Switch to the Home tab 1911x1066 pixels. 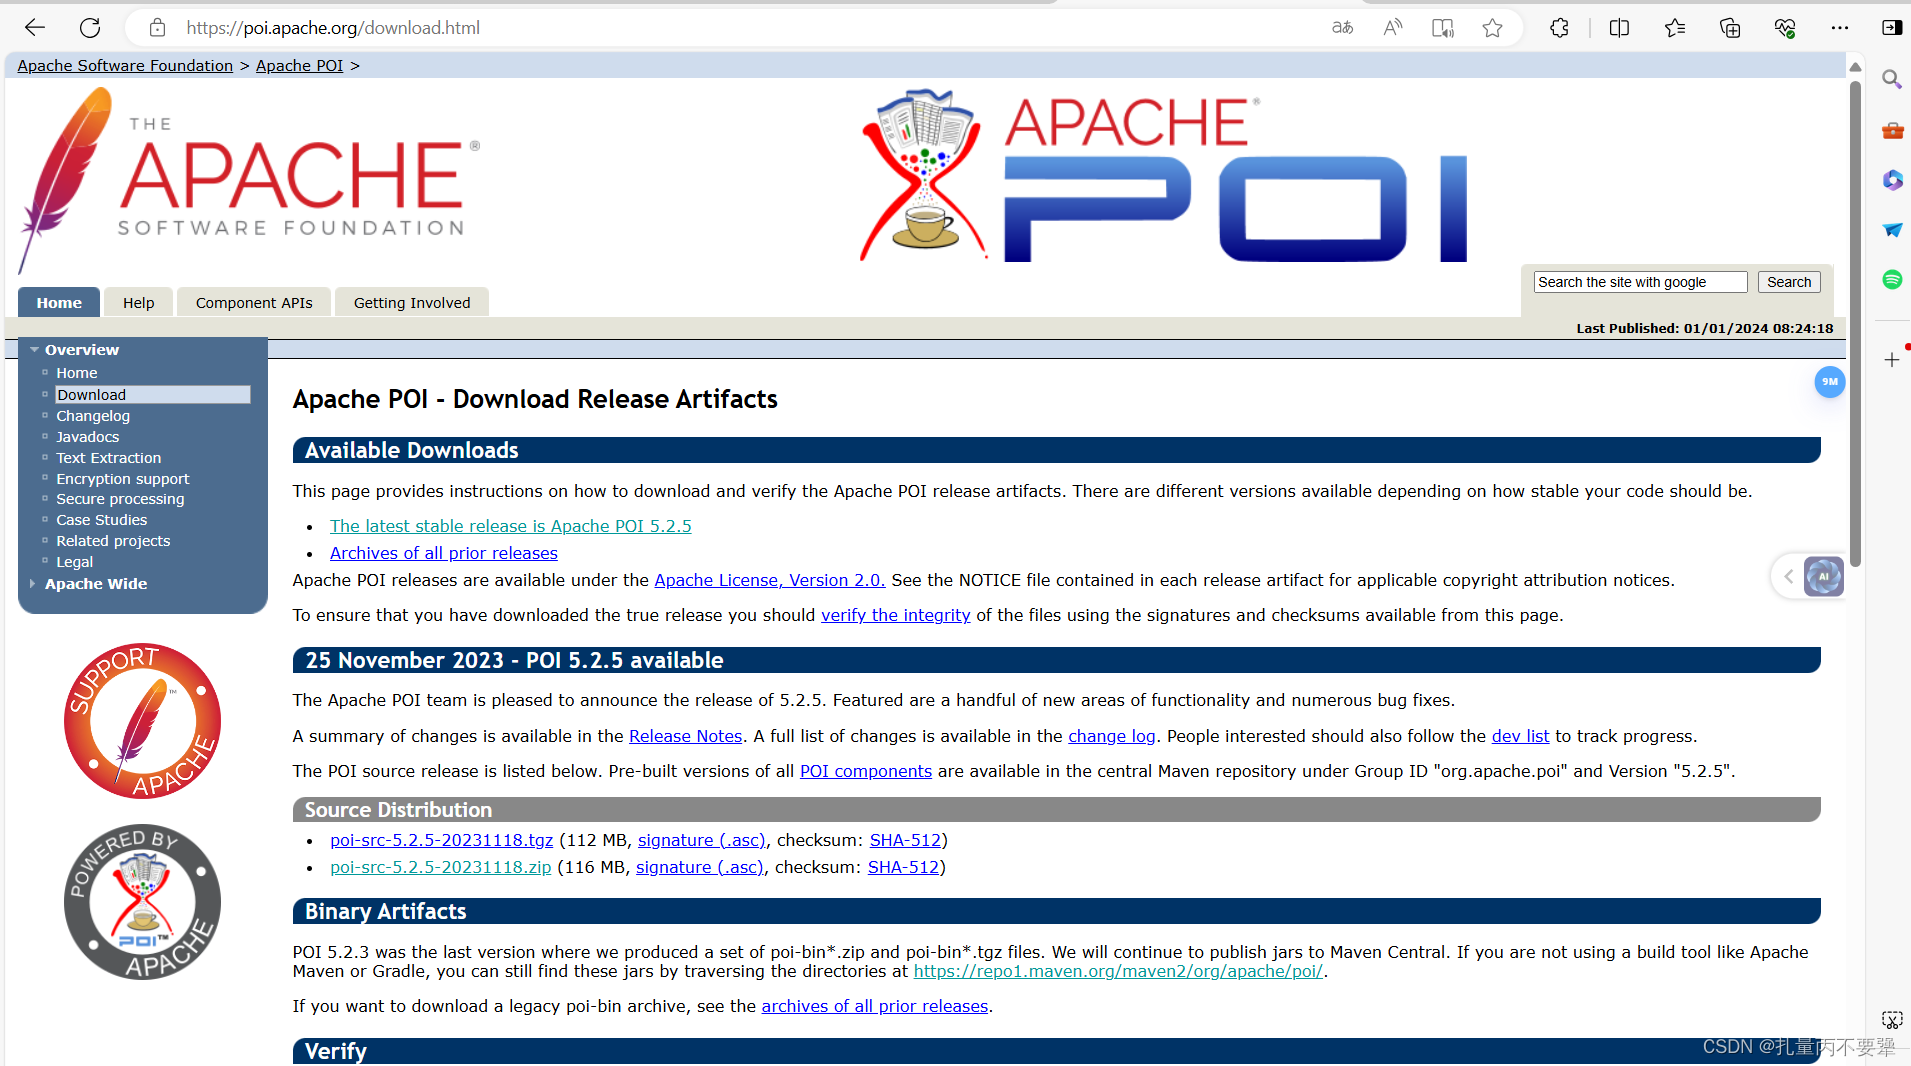tap(59, 303)
